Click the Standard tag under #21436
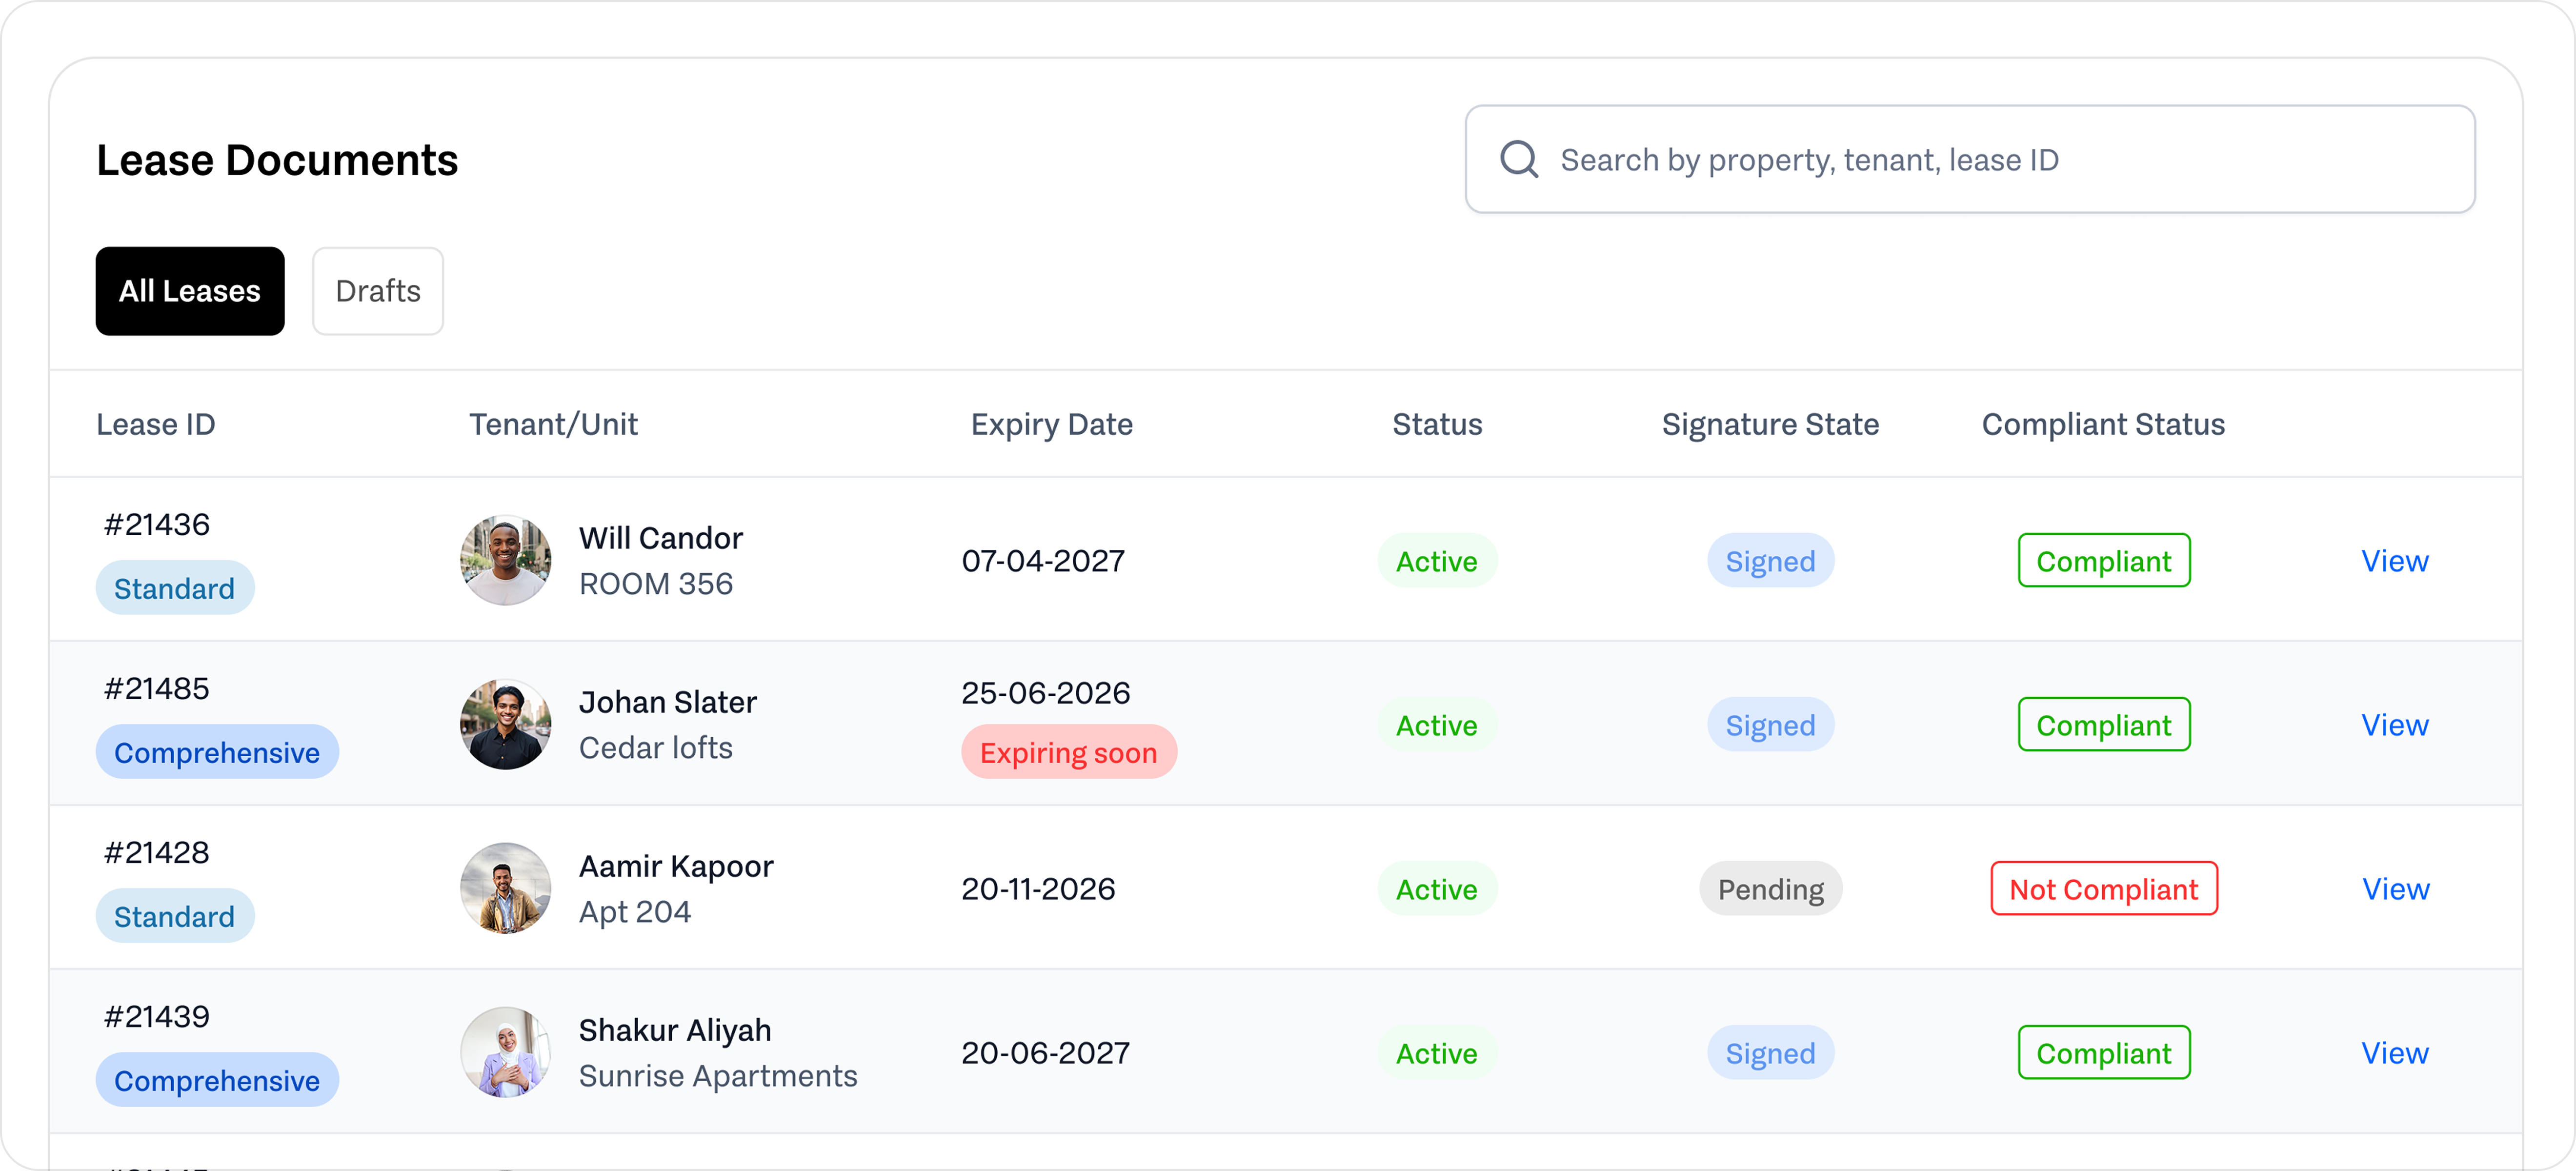Image resolution: width=2576 pixels, height=1171 pixels. click(175, 588)
